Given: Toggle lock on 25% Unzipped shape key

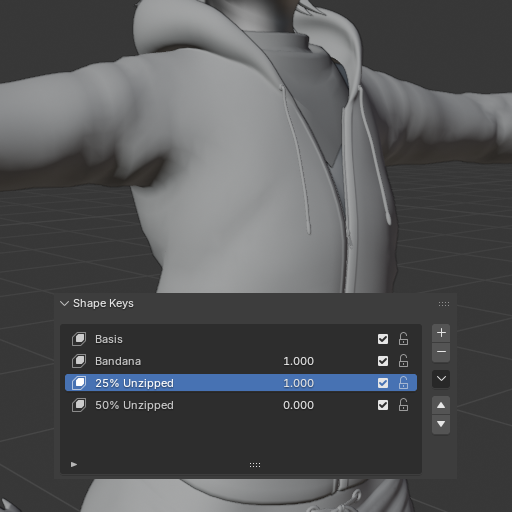Looking at the screenshot, I should pyautogui.click(x=403, y=383).
